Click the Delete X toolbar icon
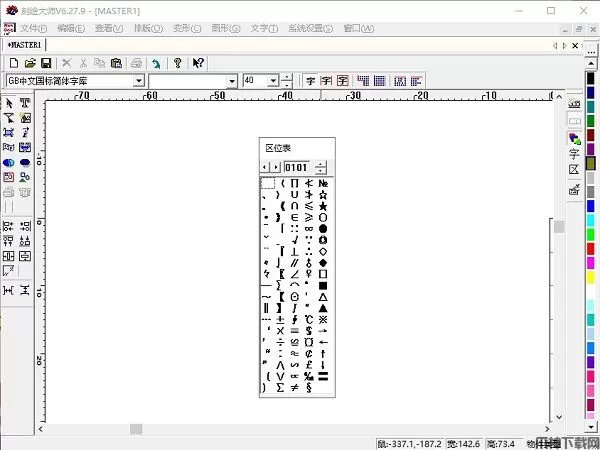This screenshot has width=600, height=450. click(67, 63)
